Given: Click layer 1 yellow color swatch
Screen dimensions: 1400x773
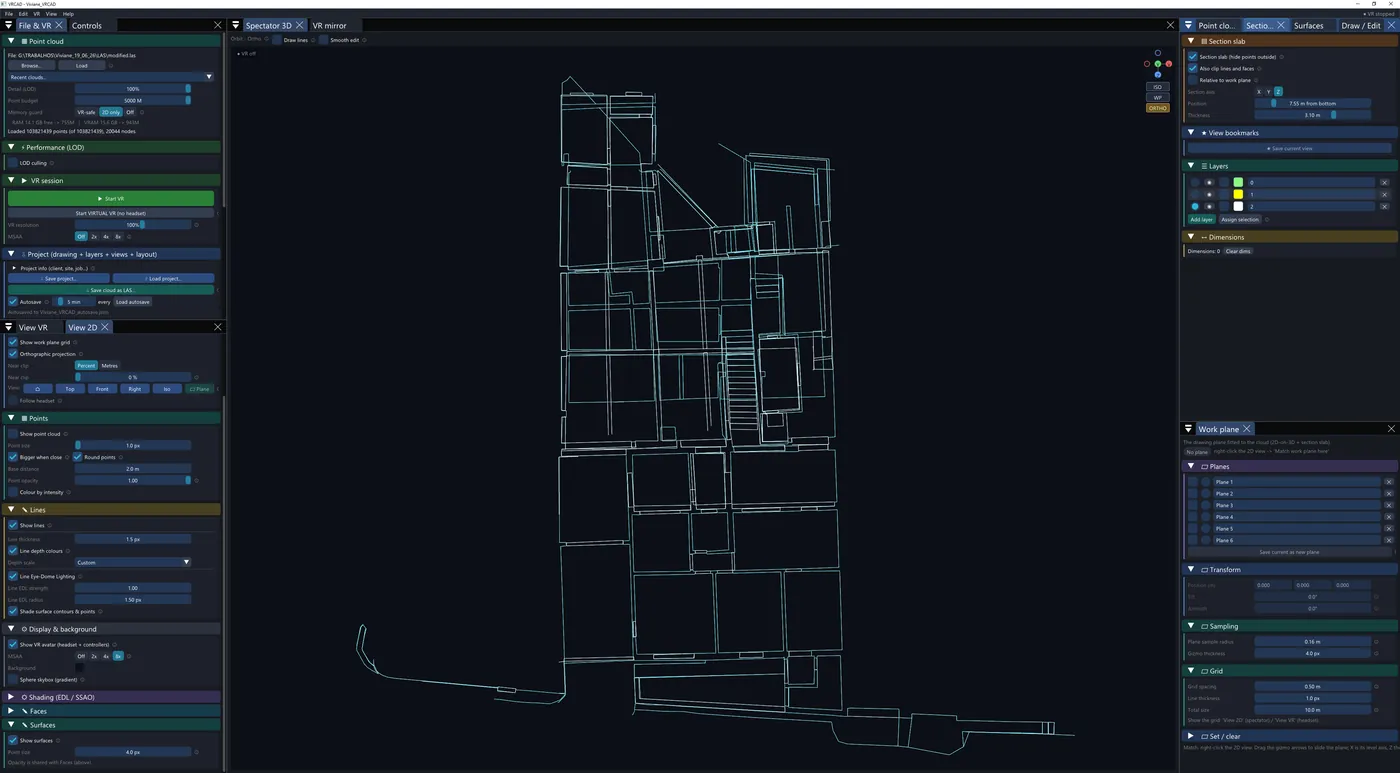Looking at the screenshot, I should tap(1238, 194).
